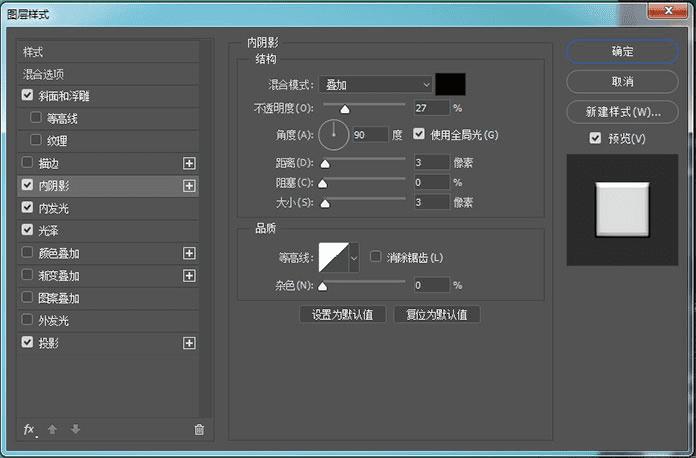Open the 混合模式 dropdown showing 叠加
The height and width of the screenshot is (458, 696).
(376, 84)
